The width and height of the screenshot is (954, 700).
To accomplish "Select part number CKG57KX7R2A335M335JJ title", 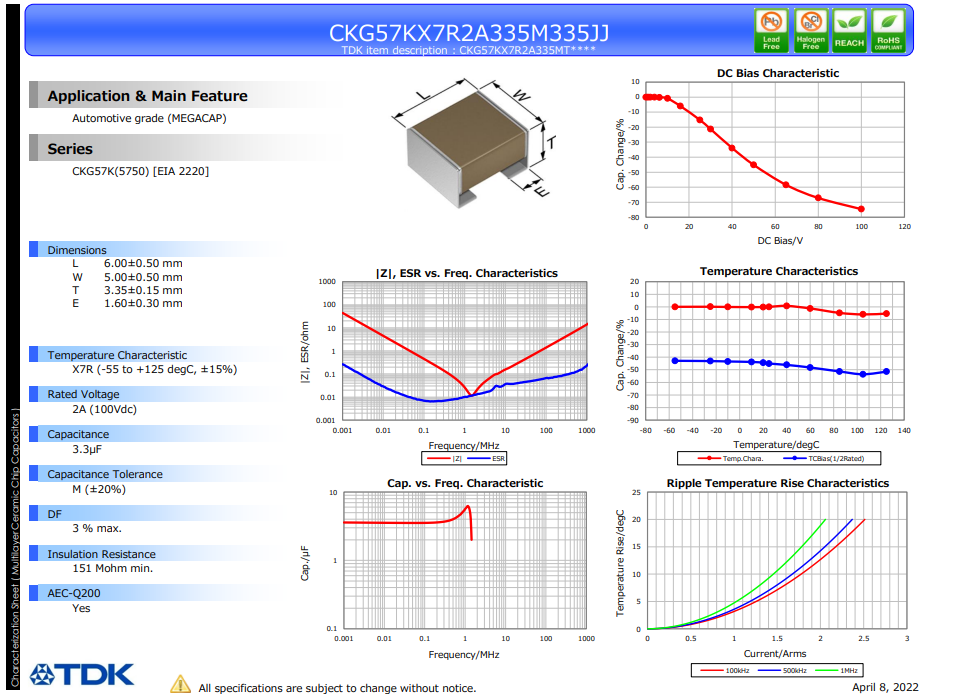I will (x=468, y=33).
